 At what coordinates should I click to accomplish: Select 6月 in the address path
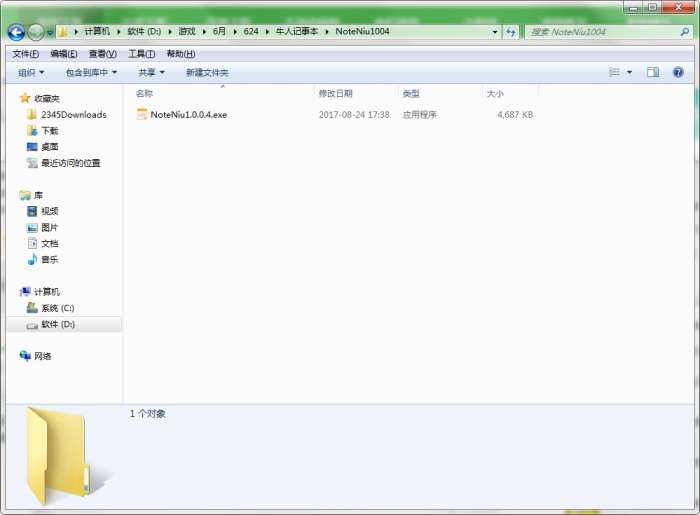point(219,31)
